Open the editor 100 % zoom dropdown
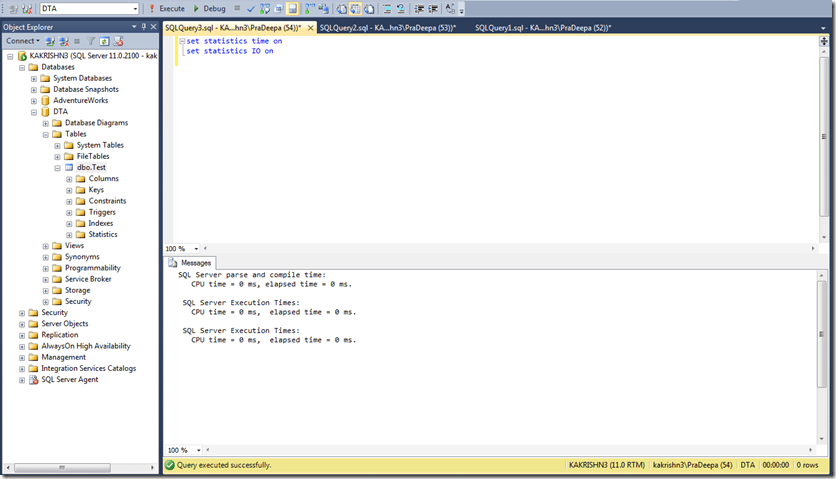Image resolution: width=836 pixels, height=479 pixels. click(196, 249)
